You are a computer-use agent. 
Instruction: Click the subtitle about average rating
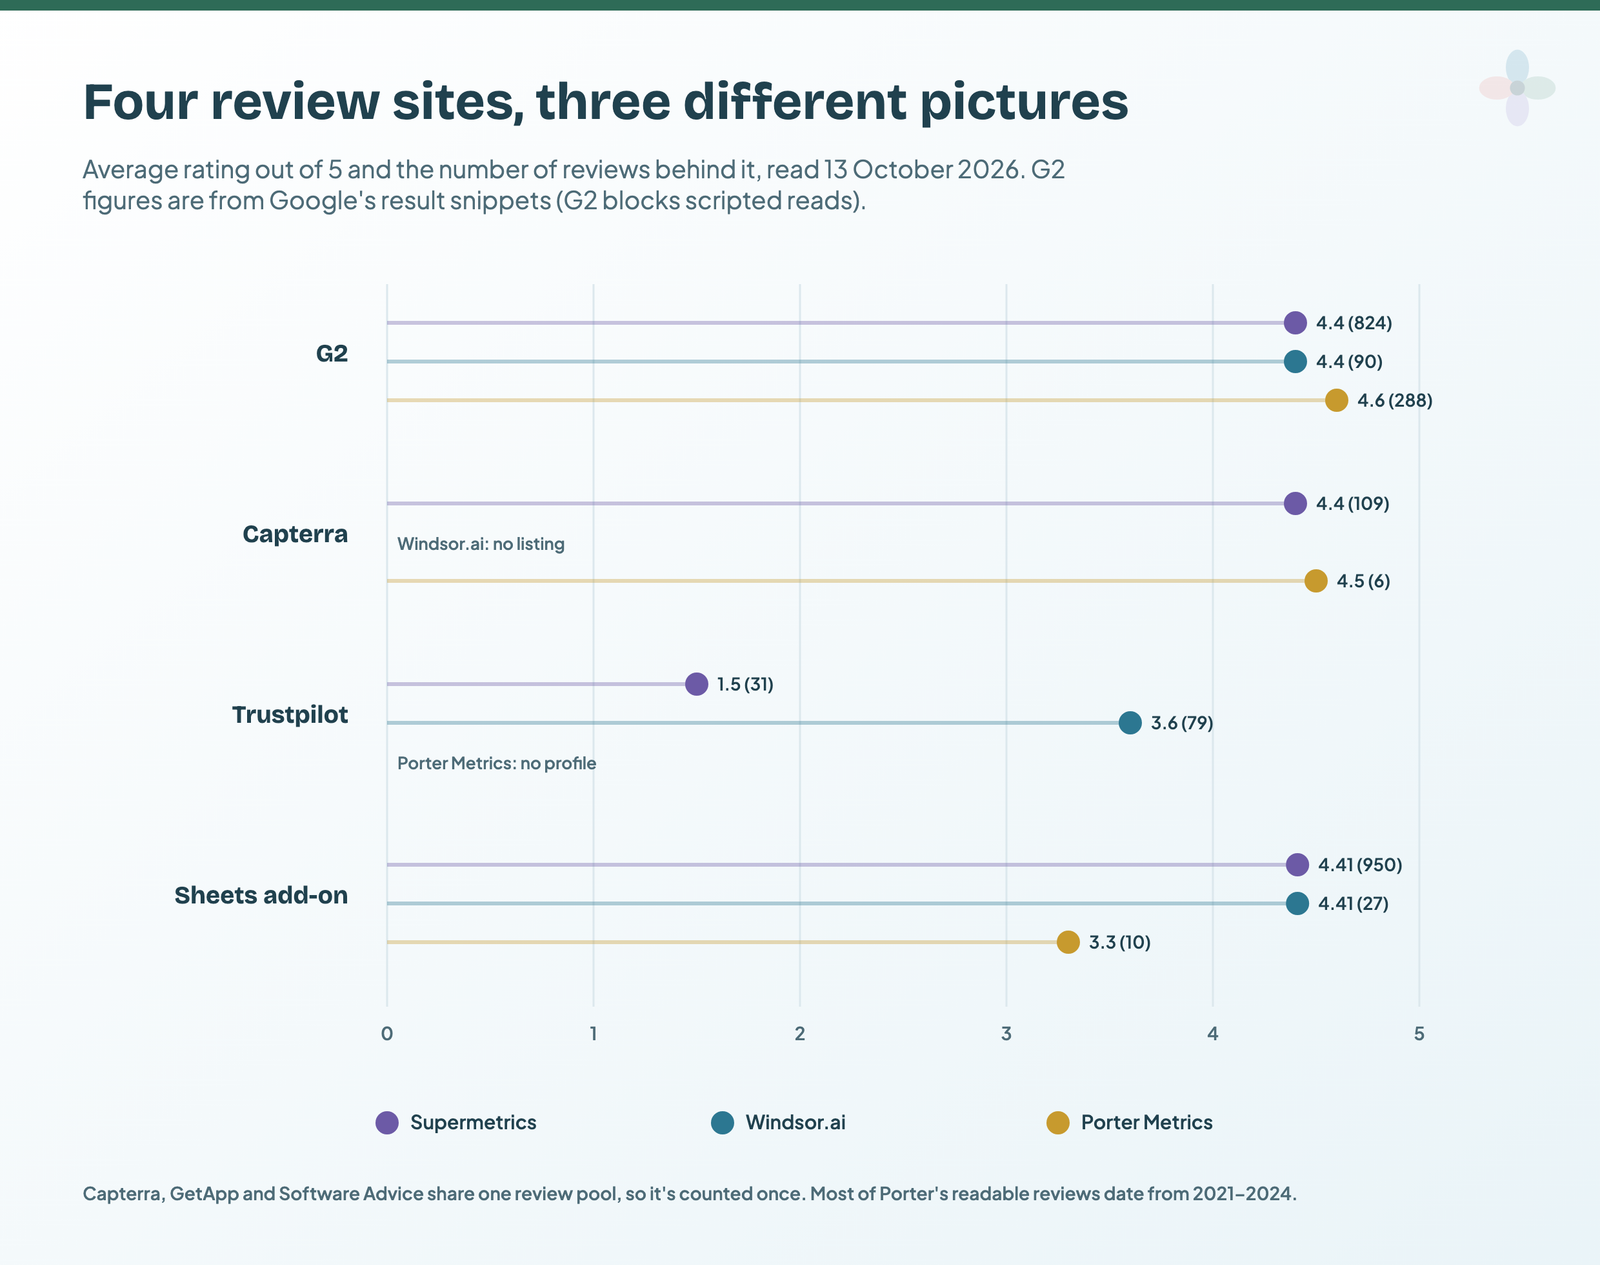[x=574, y=185]
